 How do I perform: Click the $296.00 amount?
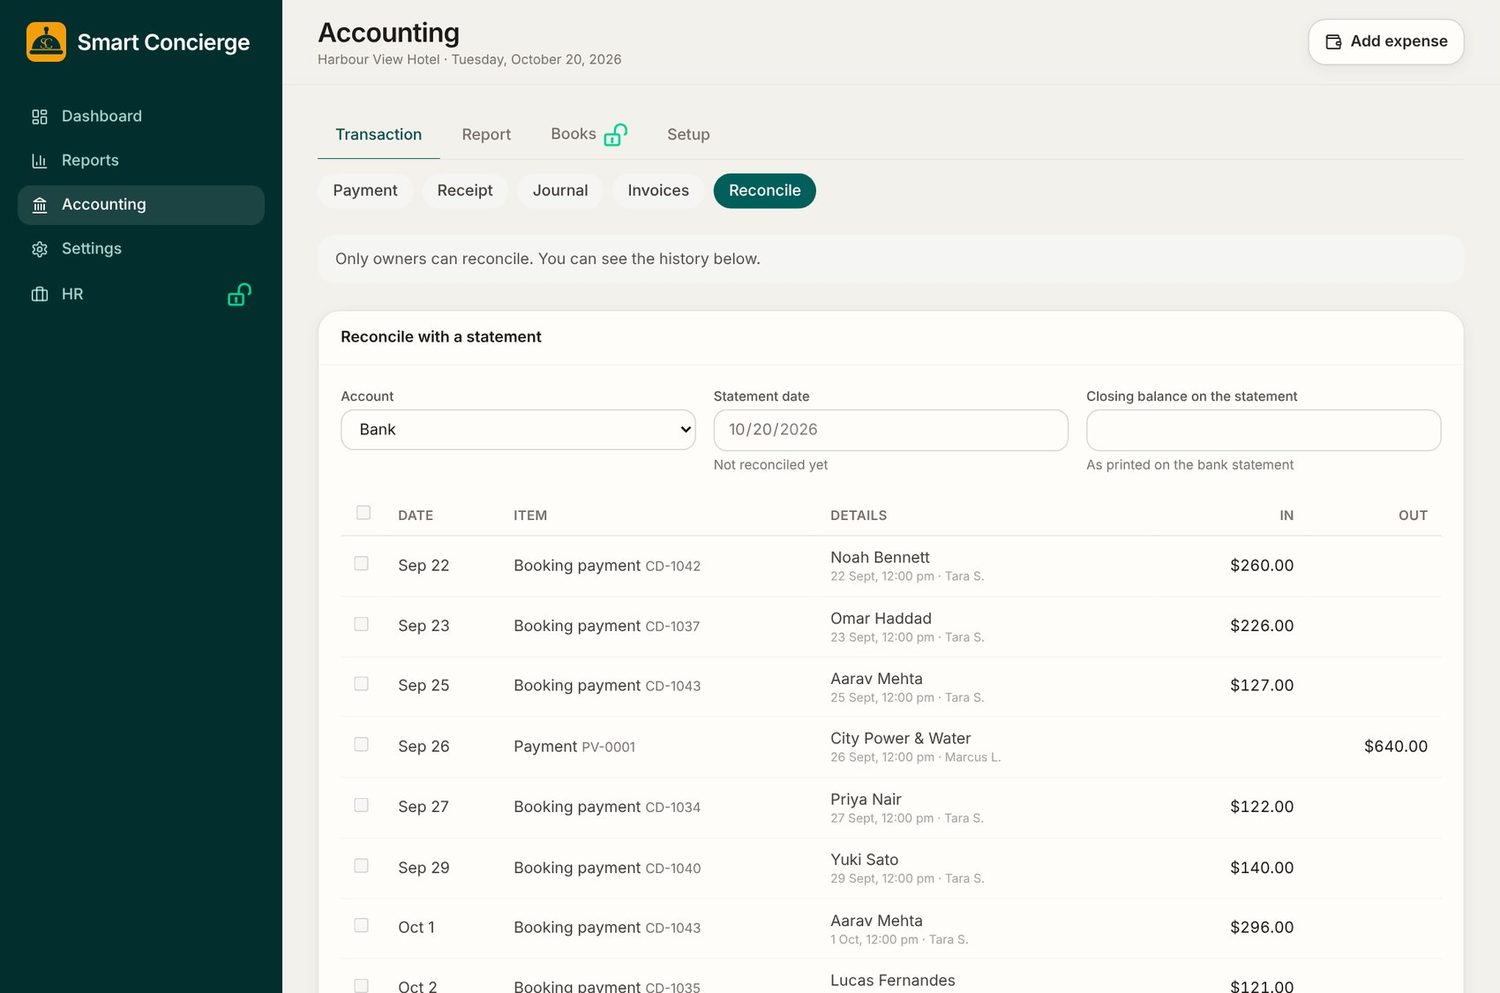[x=1262, y=928]
